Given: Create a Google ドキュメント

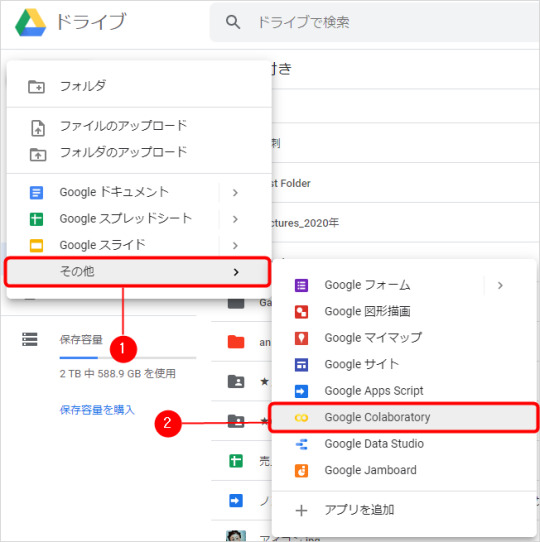Looking at the screenshot, I should pyautogui.click(x=114, y=192).
